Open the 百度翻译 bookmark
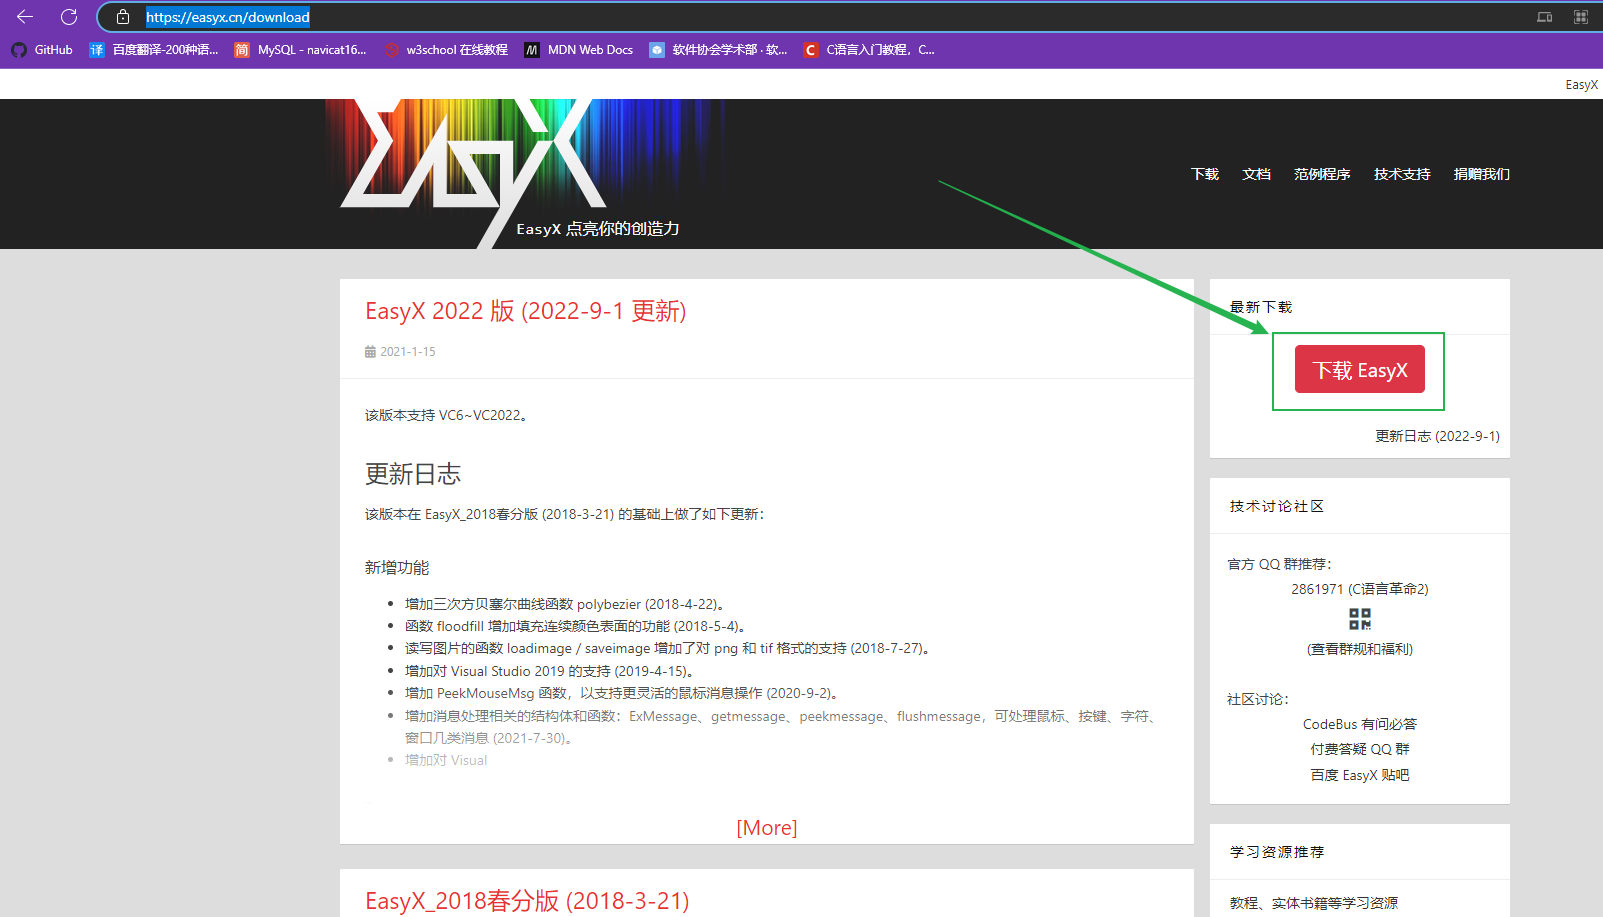 pyautogui.click(x=154, y=50)
